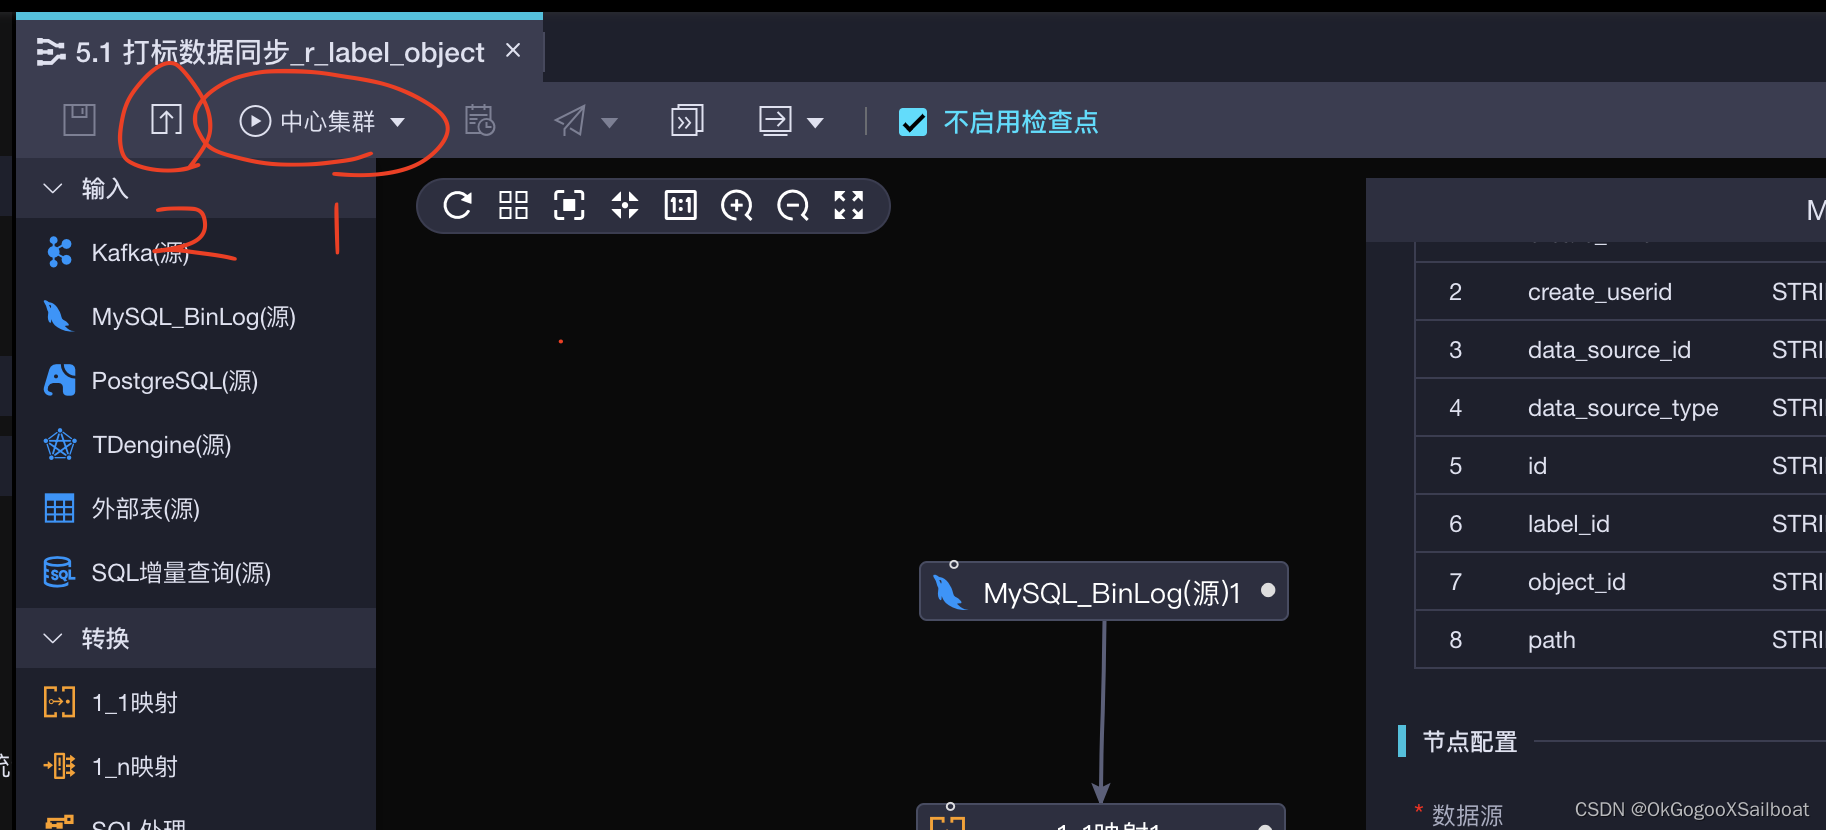This screenshot has width=1826, height=830.
Task: Toggle the 不启用检查点 checkbox
Action: click(x=913, y=122)
